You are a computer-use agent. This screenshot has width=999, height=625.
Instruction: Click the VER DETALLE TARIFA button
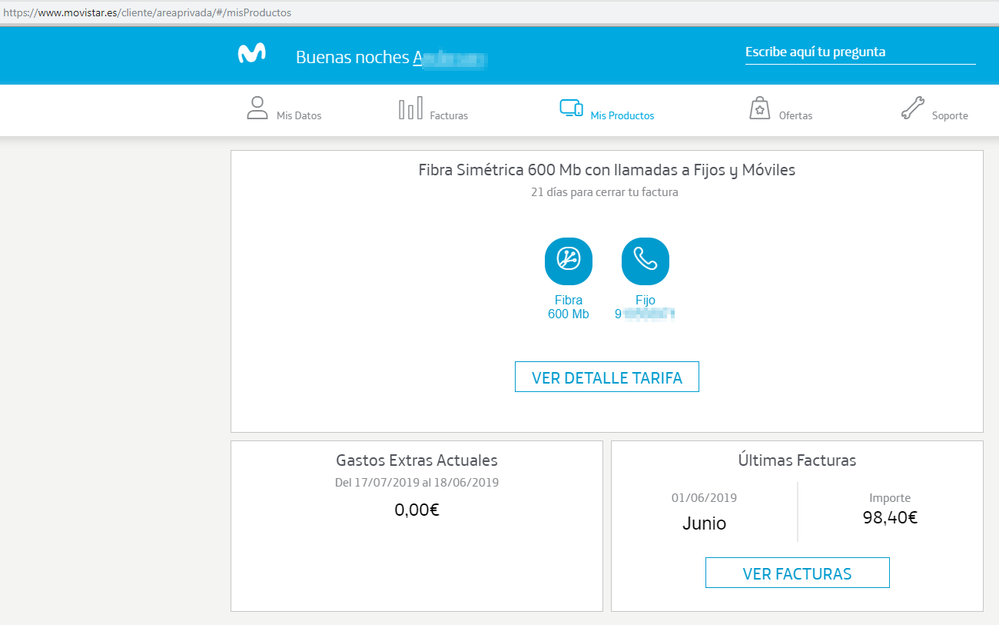point(606,377)
